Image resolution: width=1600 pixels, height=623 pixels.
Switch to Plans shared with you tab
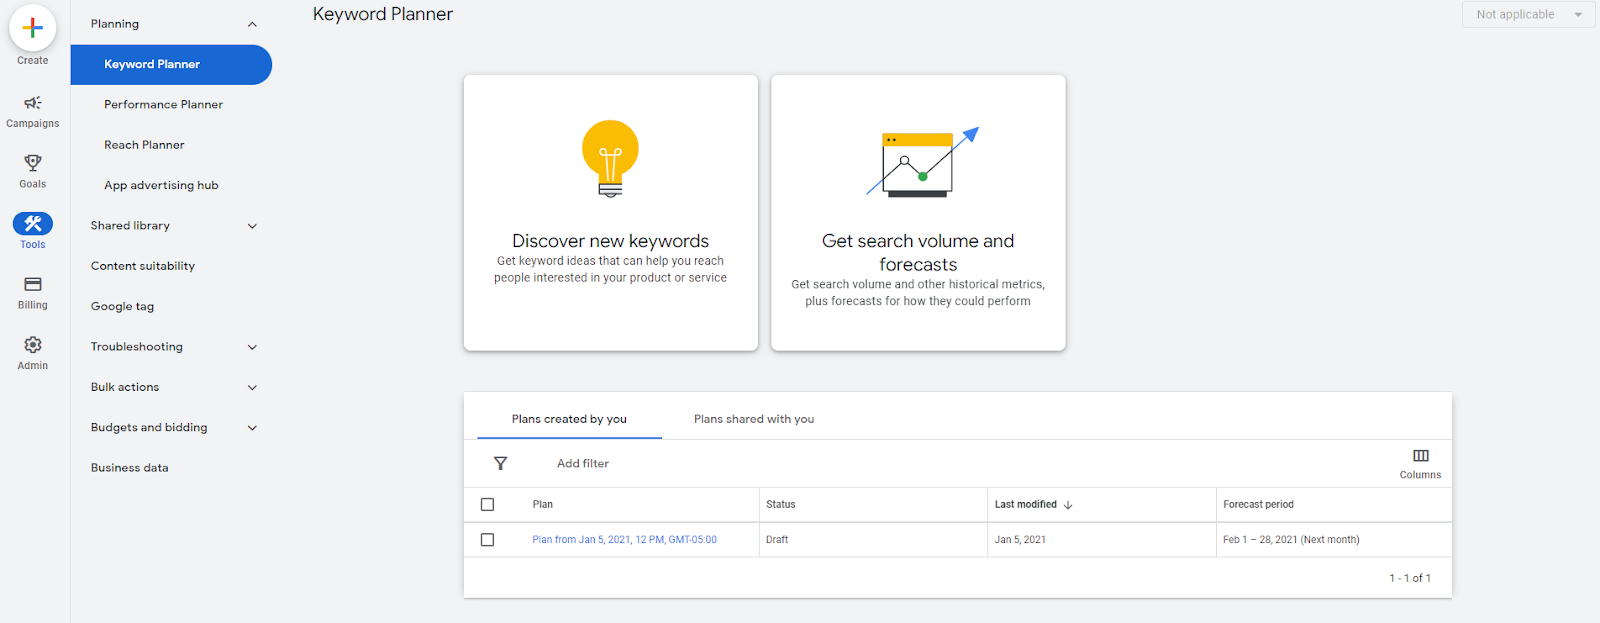754,419
